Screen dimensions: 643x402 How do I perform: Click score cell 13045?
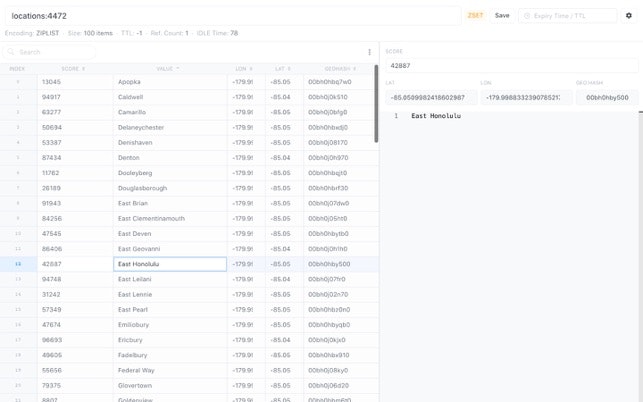pos(75,82)
